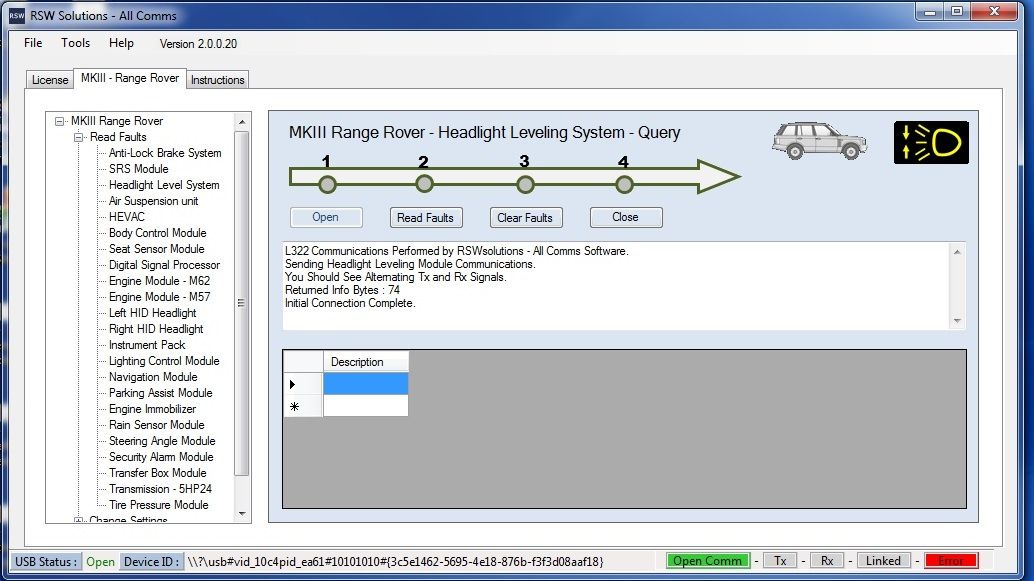Viewport: 1034px width, 581px height.
Task: Select Engine Immobilizer in tree
Action: (x=152, y=409)
